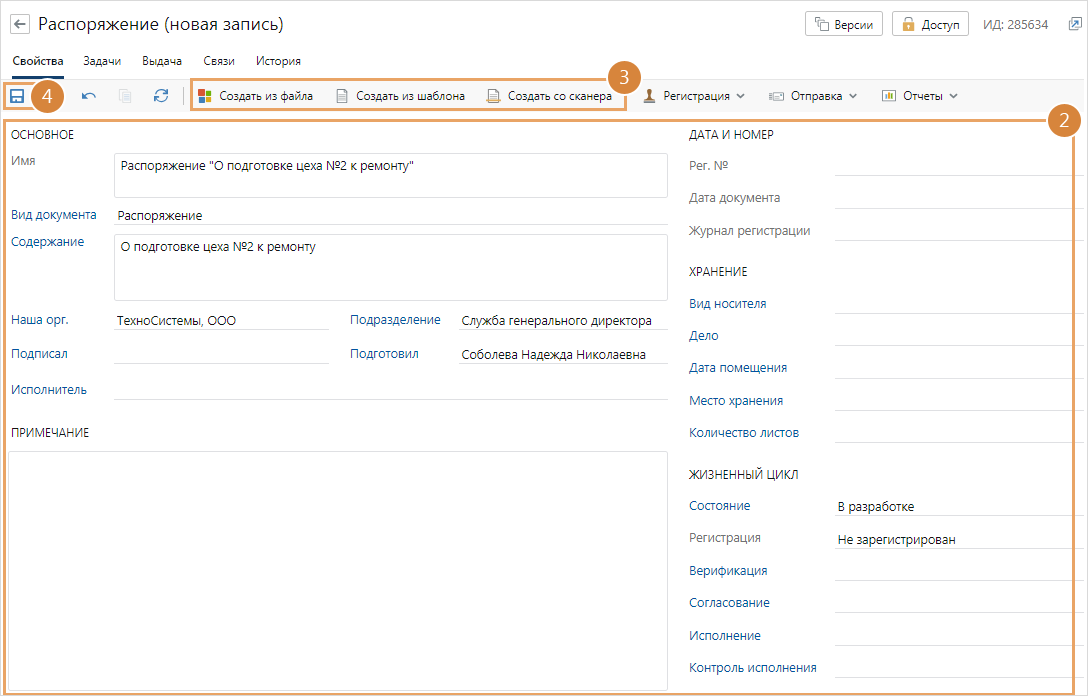Click into the Примечание text area
This screenshot has height=696, width=1088.
[338, 570]
